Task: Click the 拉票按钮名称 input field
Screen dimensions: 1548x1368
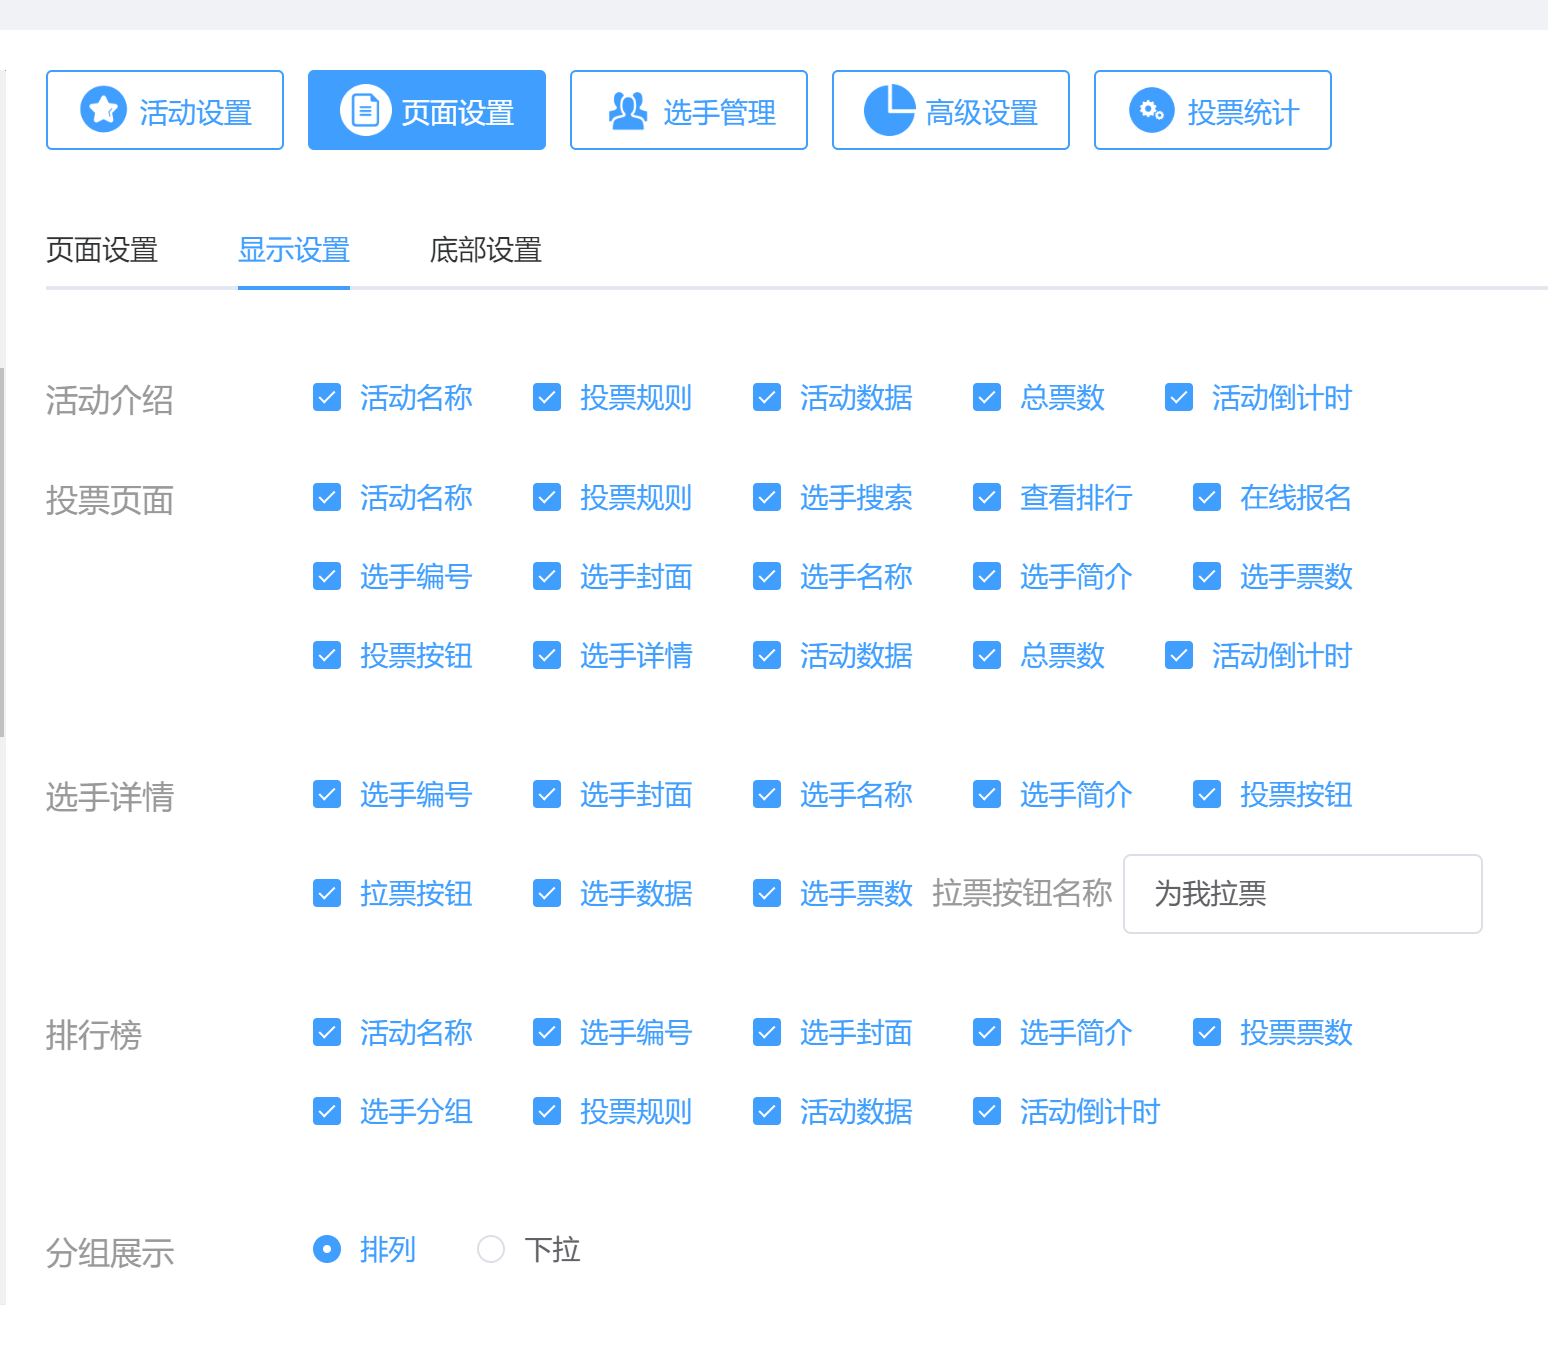Action: [x=1303, y=894]
